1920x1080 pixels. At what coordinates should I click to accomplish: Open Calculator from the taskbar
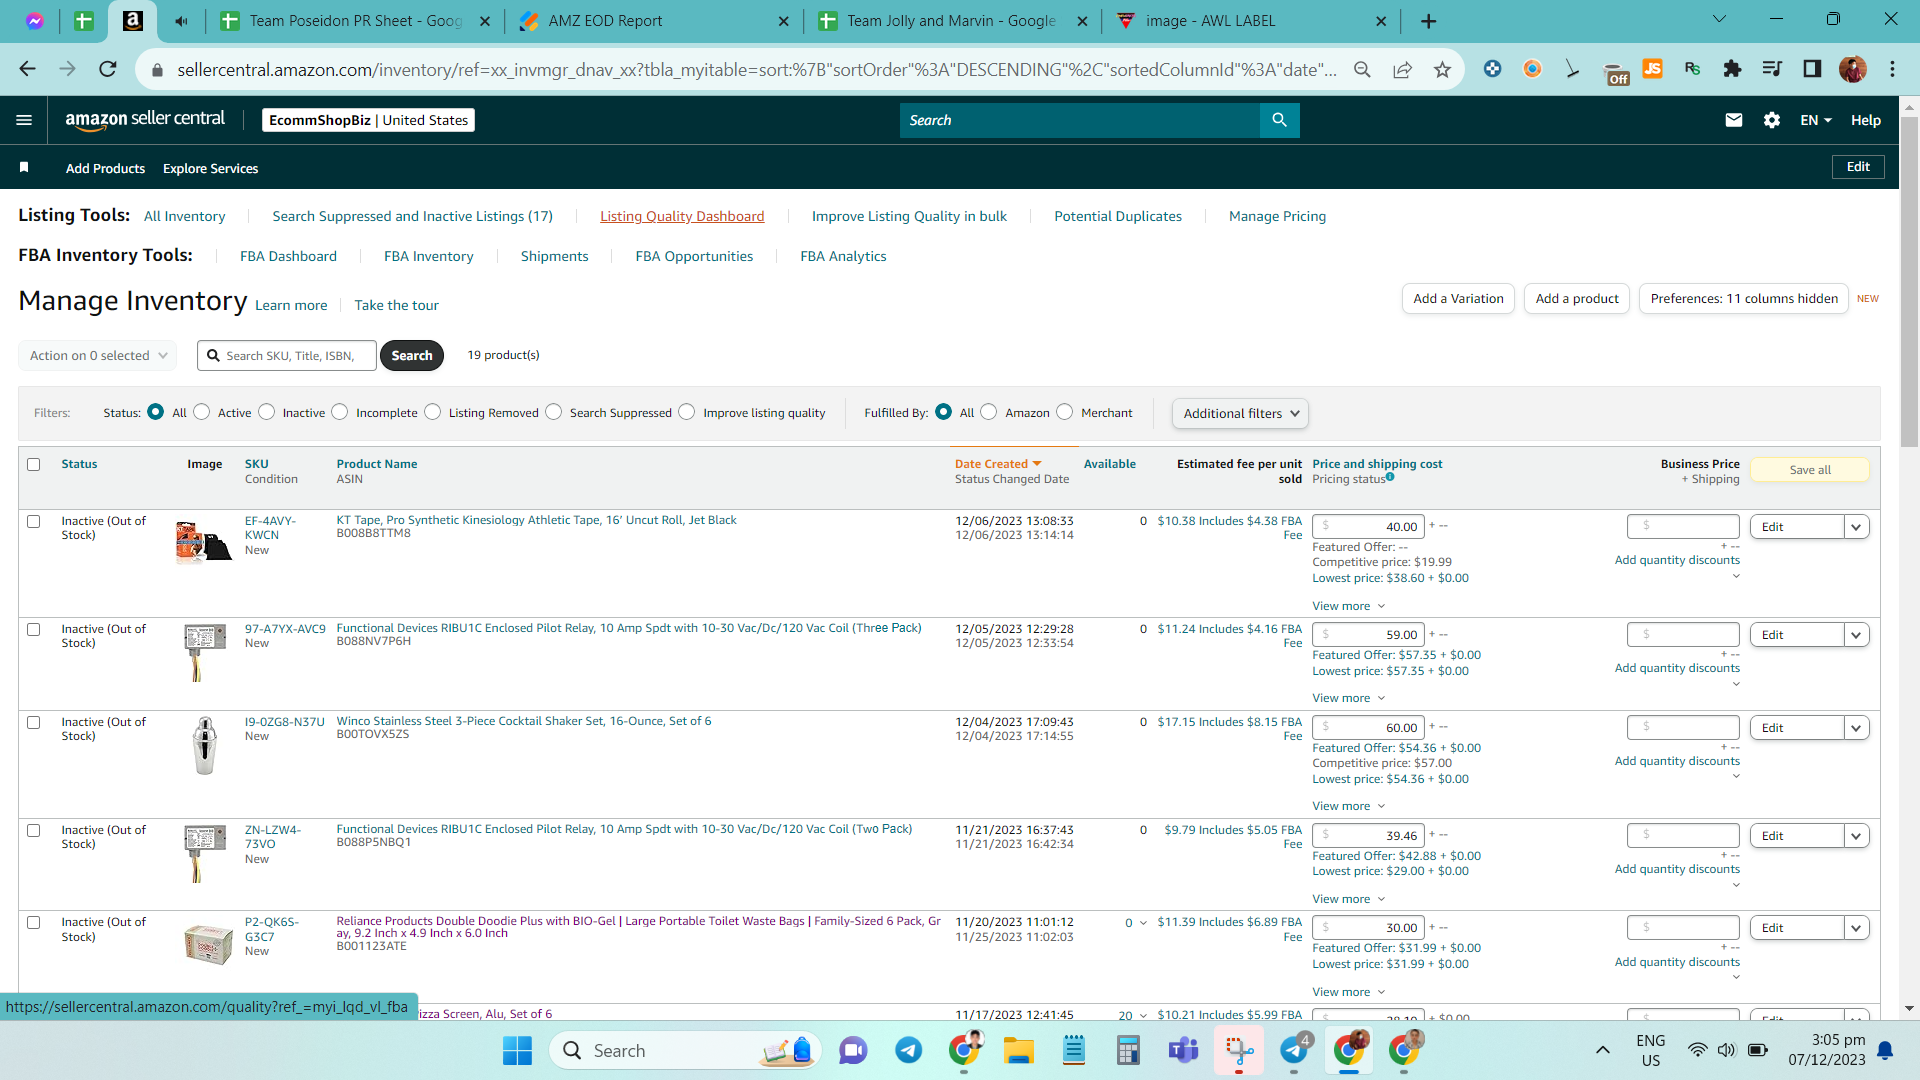[1128, 1050]
